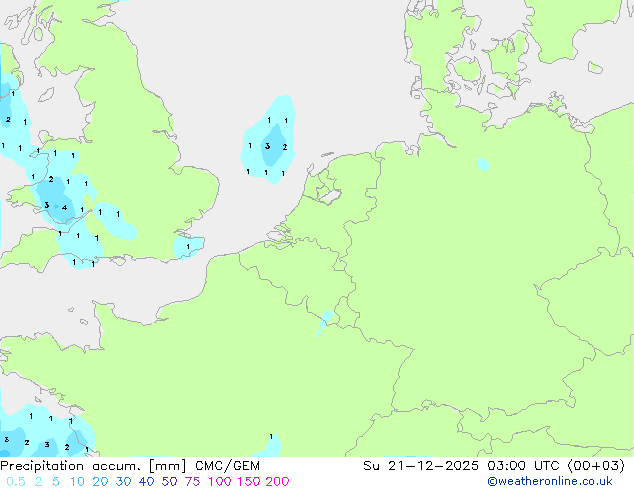
Task: Click the '03:00 UTC' time text
Action: [x=523, y=466]
